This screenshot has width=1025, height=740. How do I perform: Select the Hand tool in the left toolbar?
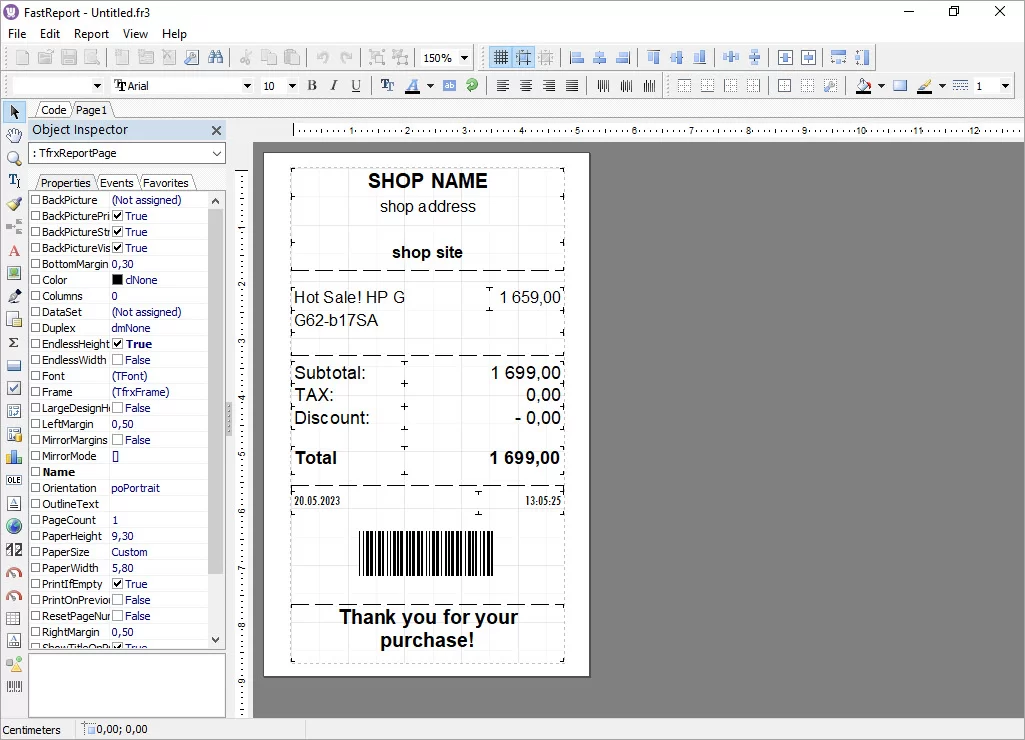coord(13,134)
